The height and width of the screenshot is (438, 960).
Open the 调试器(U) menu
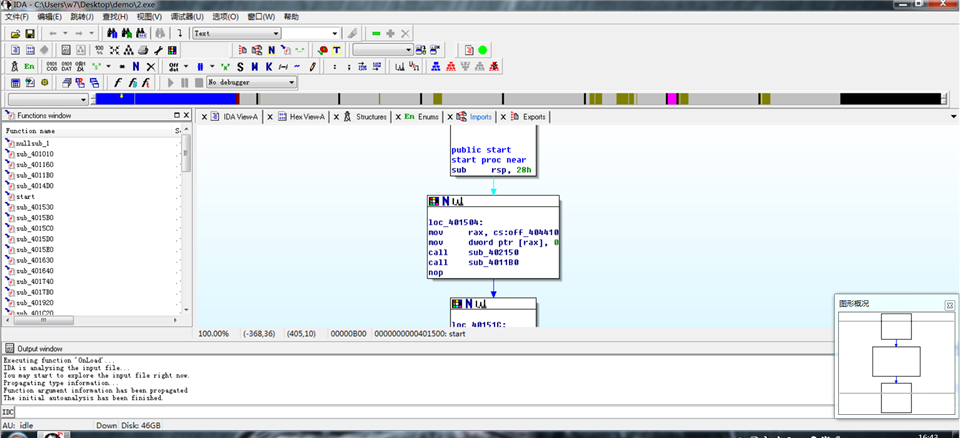click(x=187, y=17)
